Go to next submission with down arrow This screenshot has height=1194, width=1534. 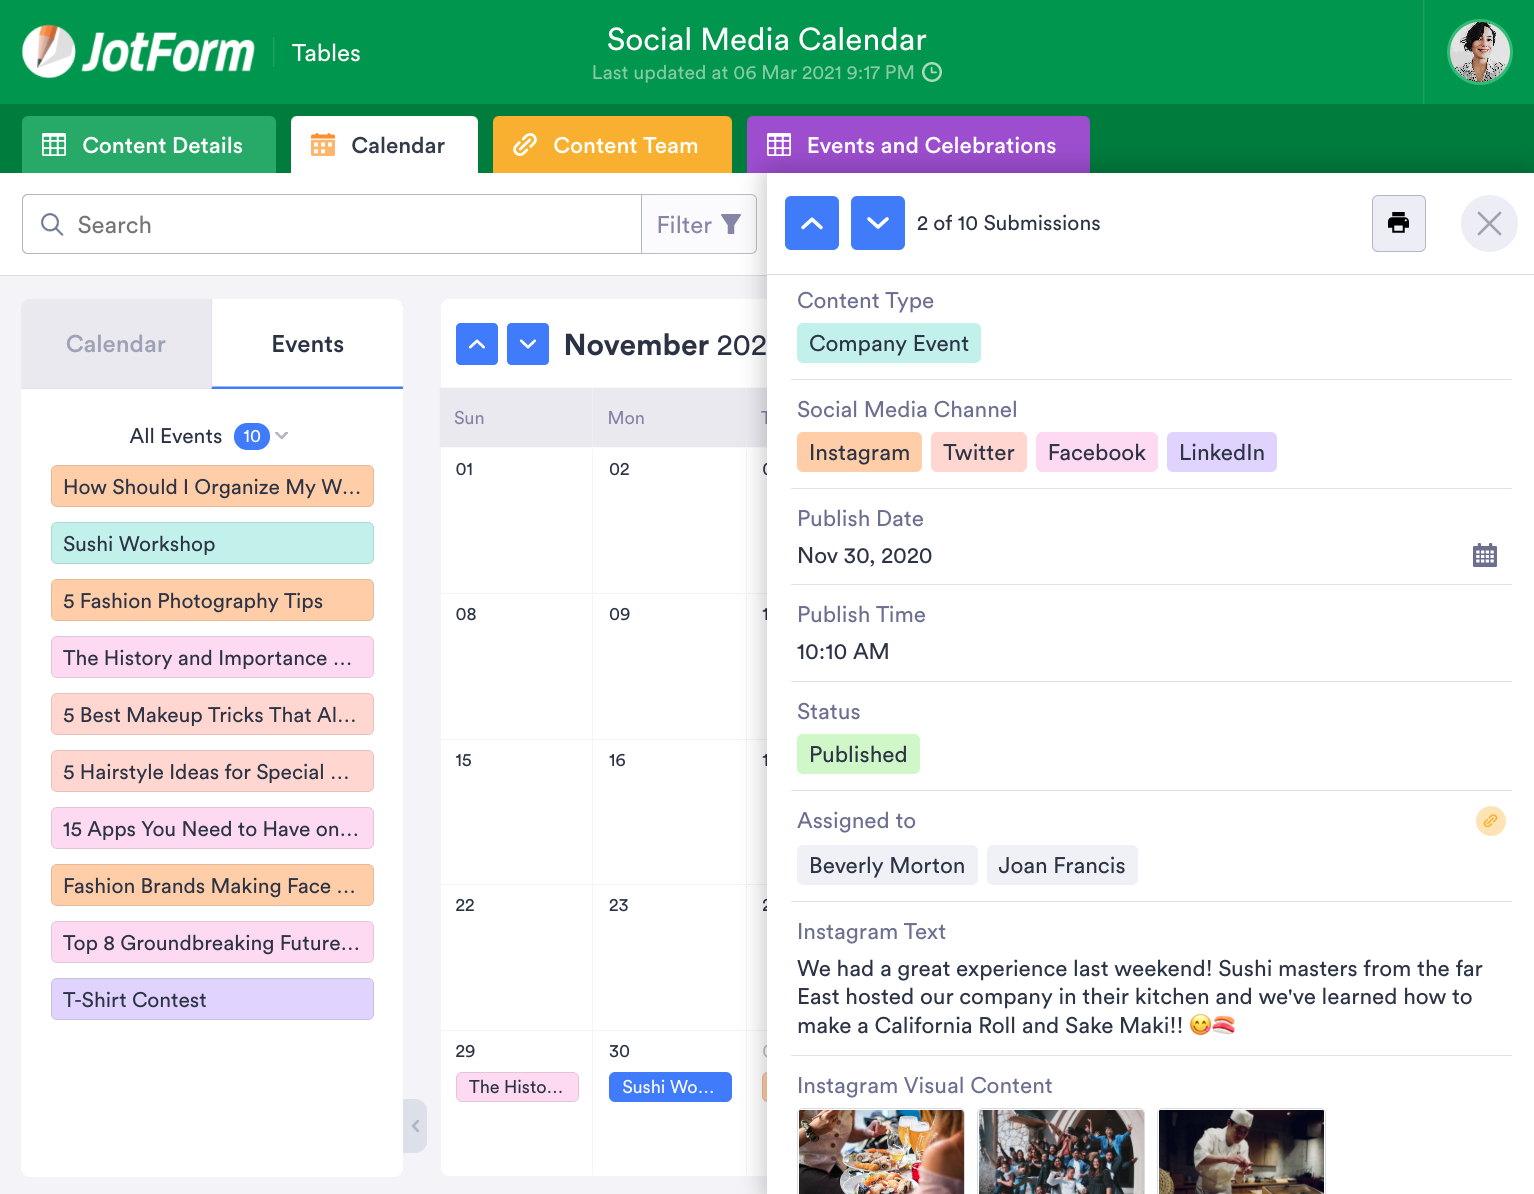877,223
